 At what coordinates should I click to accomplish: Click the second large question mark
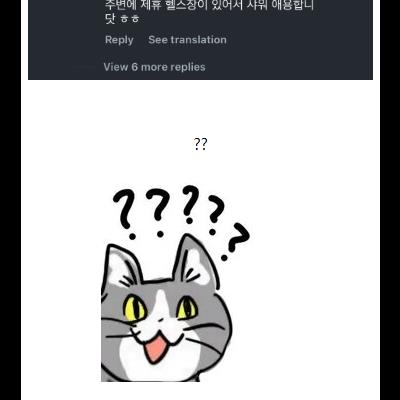[158, 213]
